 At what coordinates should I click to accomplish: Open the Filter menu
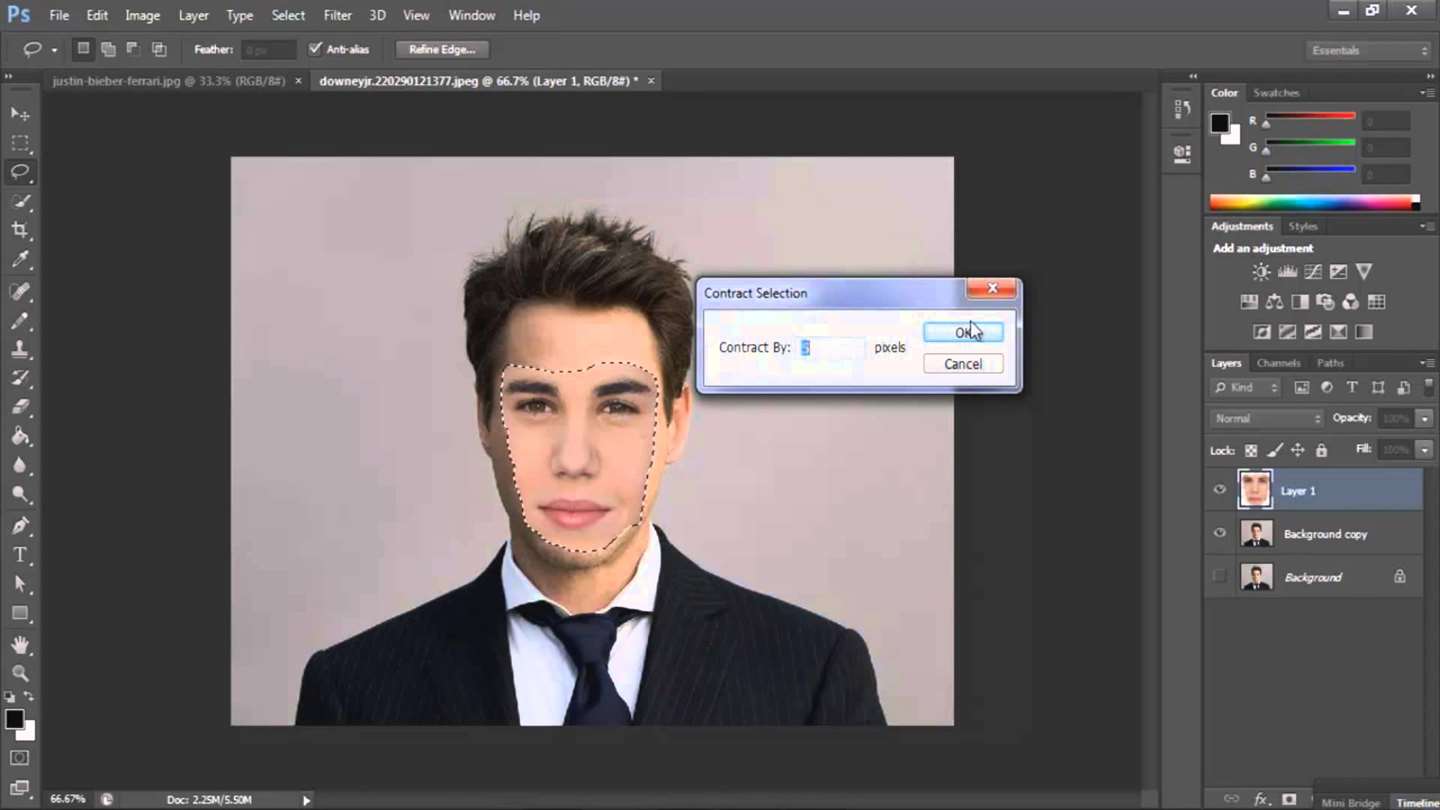pos(337,15)
